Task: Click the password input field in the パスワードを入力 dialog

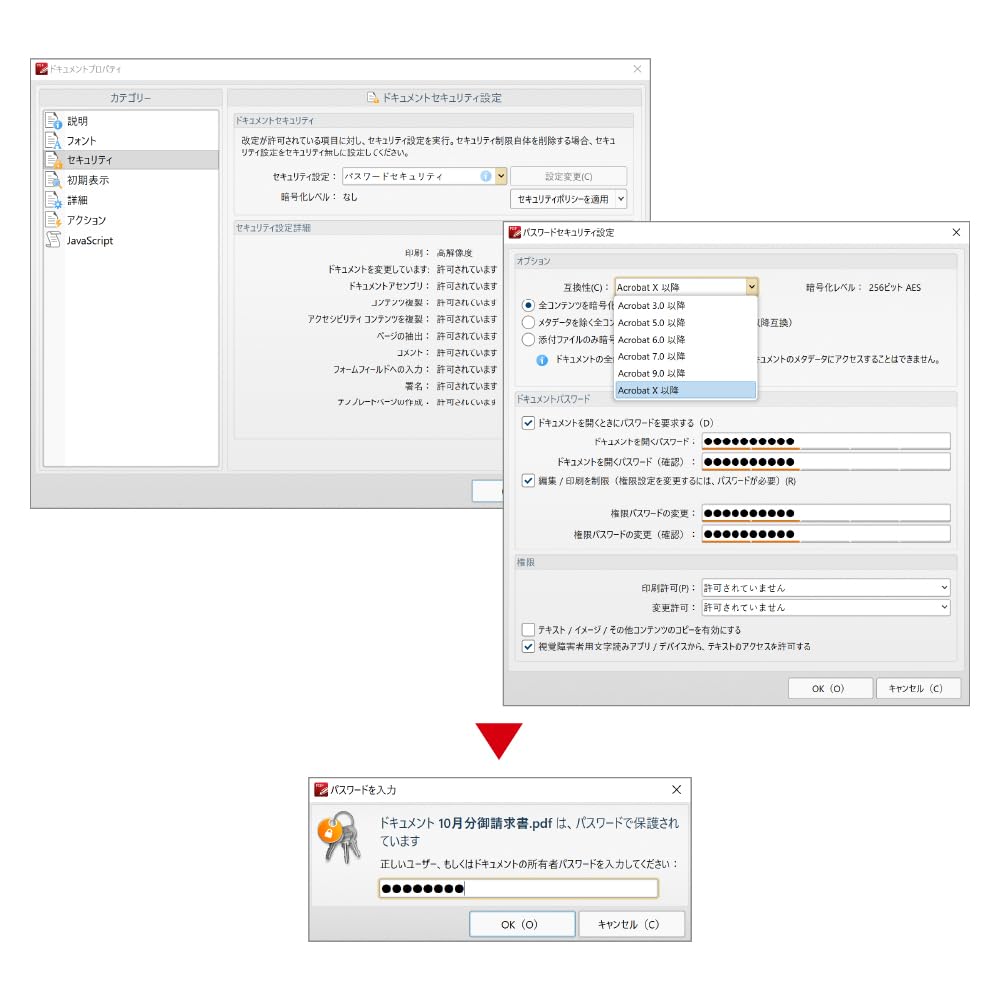Action: 518,888
